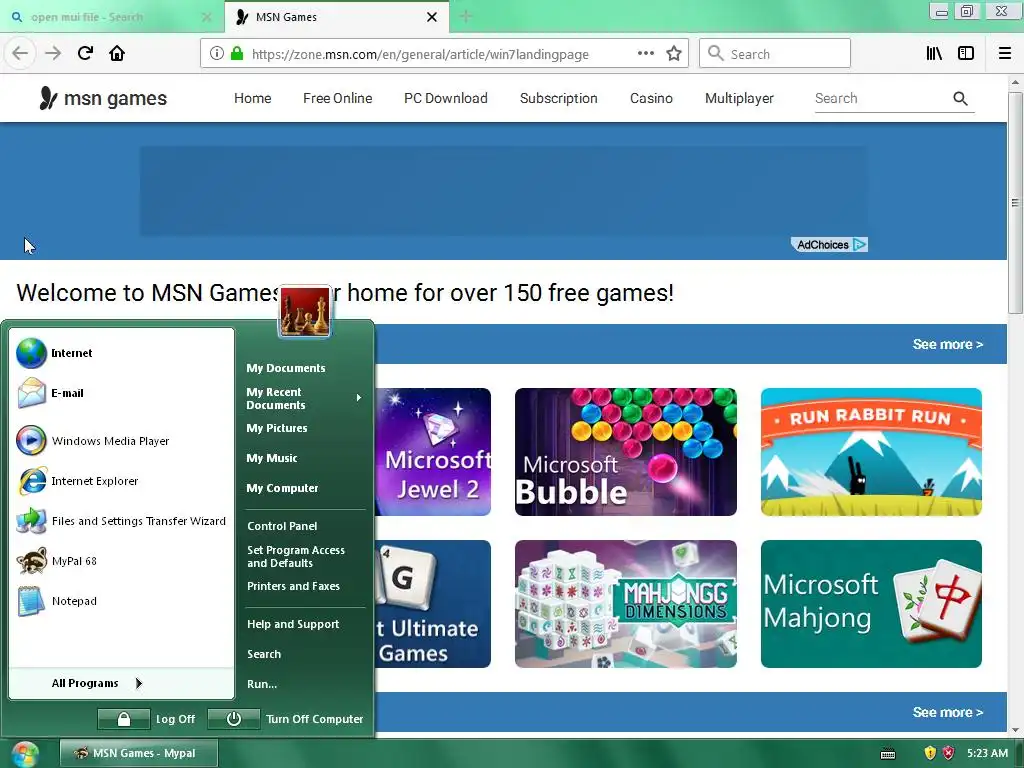The height and width of the screenshot is (768, 1024).
Task: Click MSN Games - Mypal taskbar button
Action: 138,754
